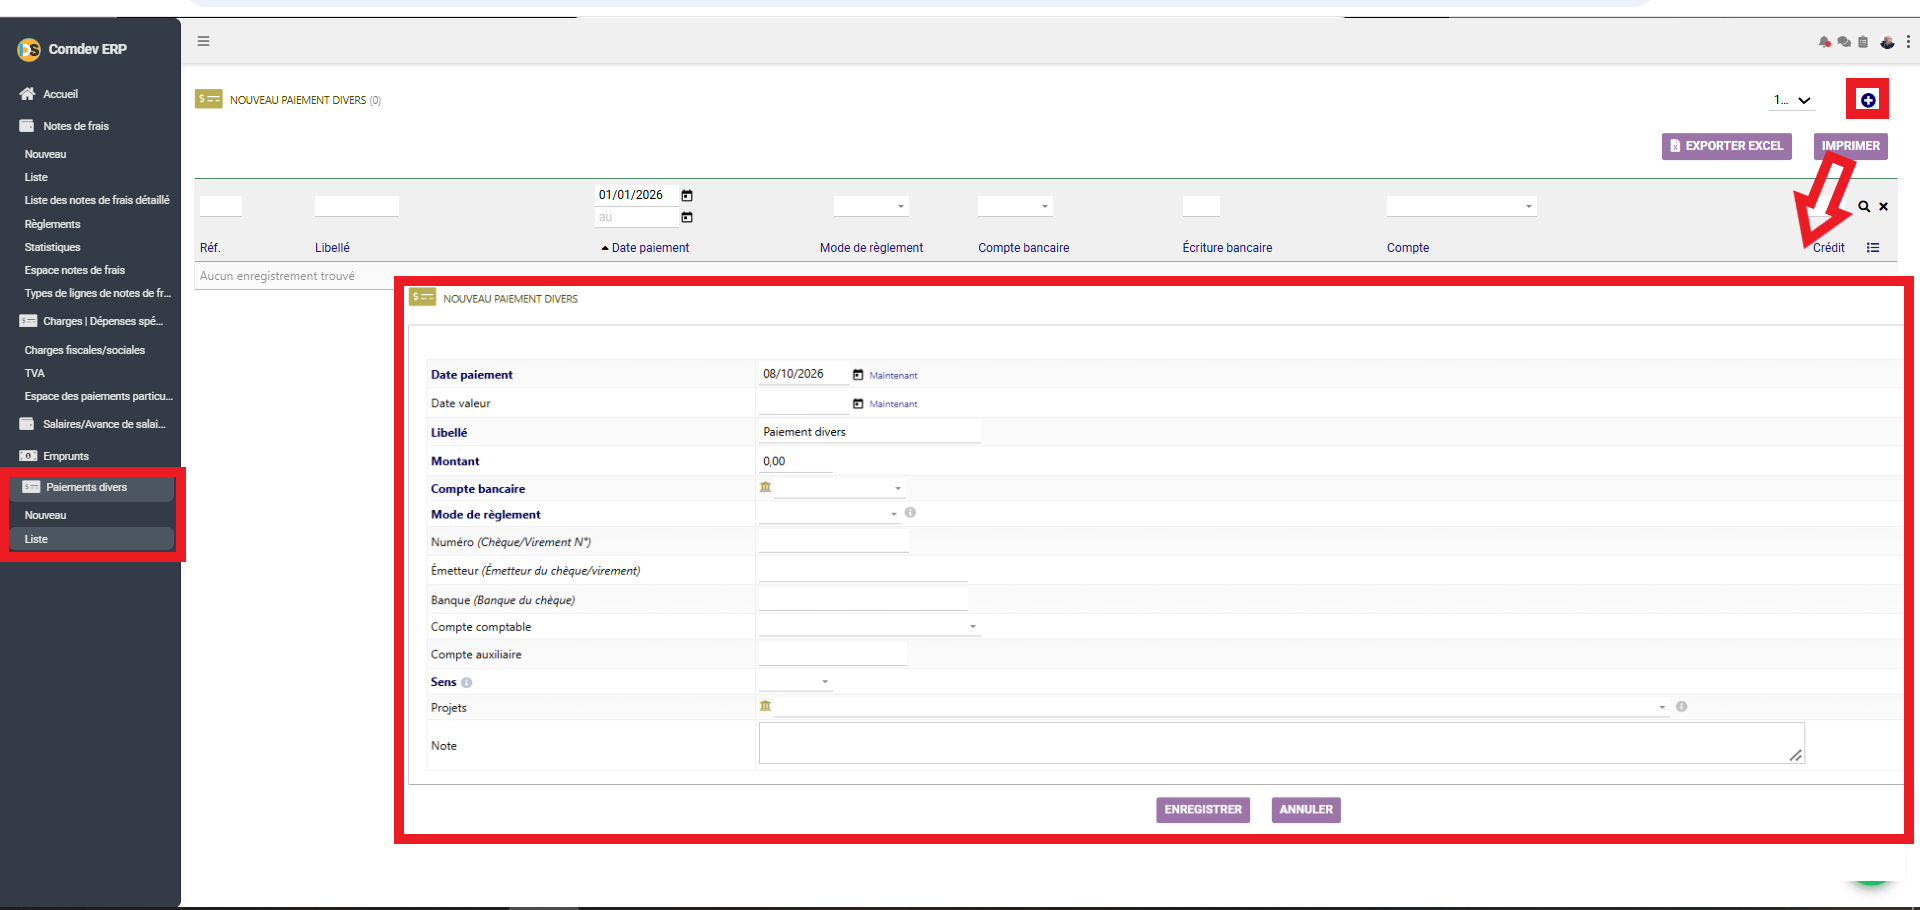Screen dimensions: 1920x910
Task: Click Maintenant link for Date valeur
Action: [893, 404]
